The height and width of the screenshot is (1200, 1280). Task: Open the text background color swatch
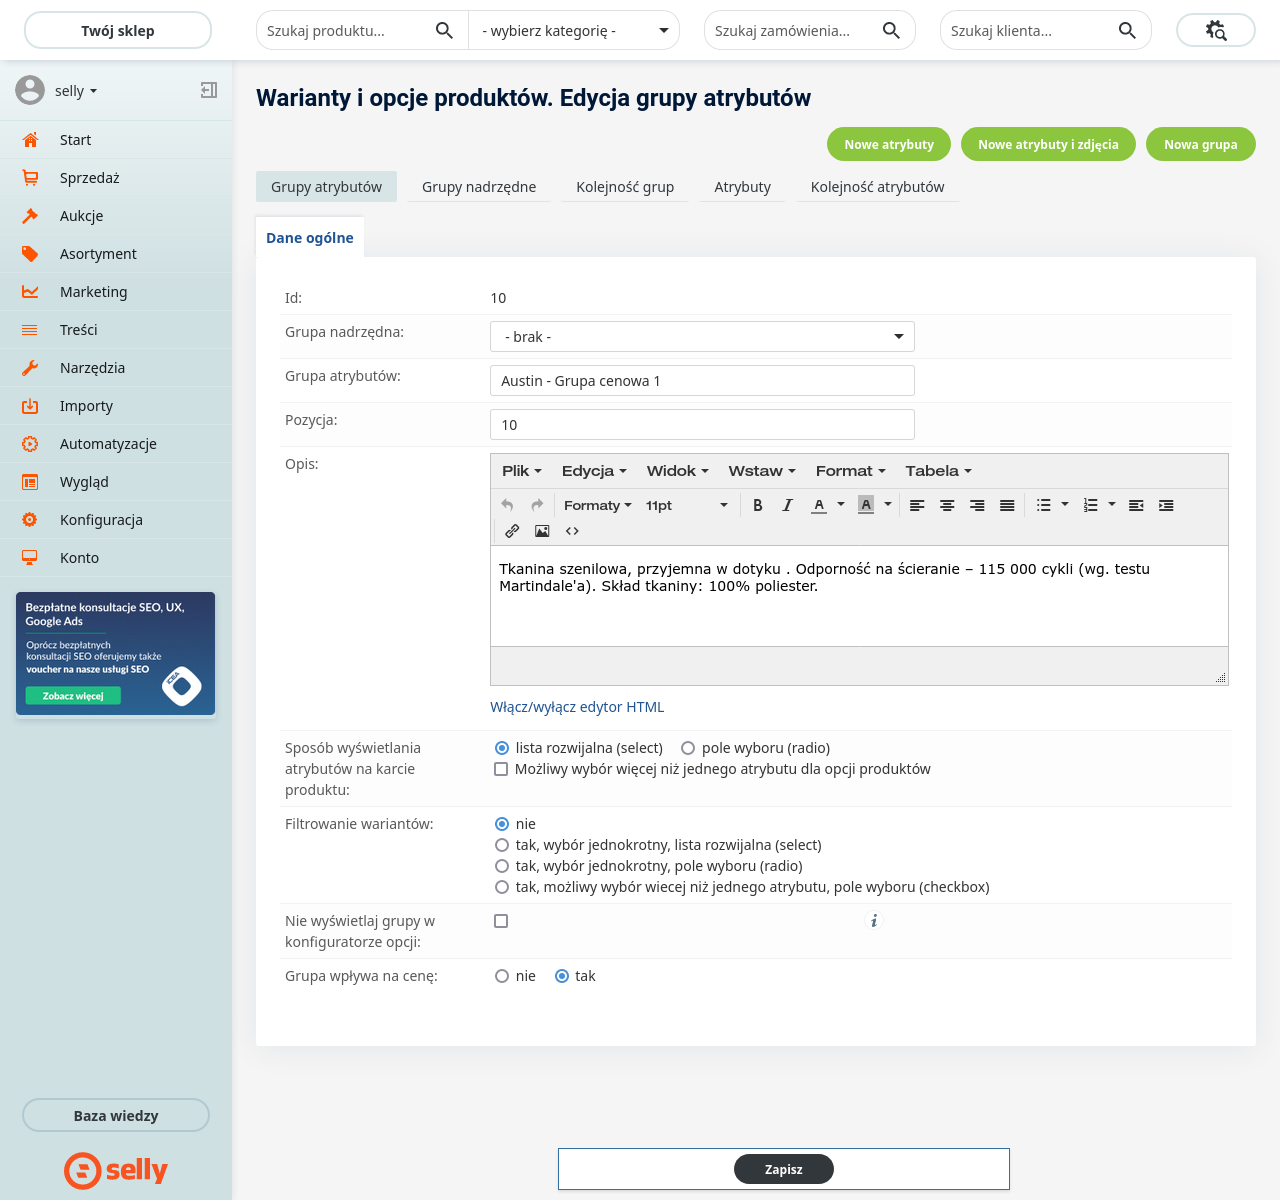866,505
